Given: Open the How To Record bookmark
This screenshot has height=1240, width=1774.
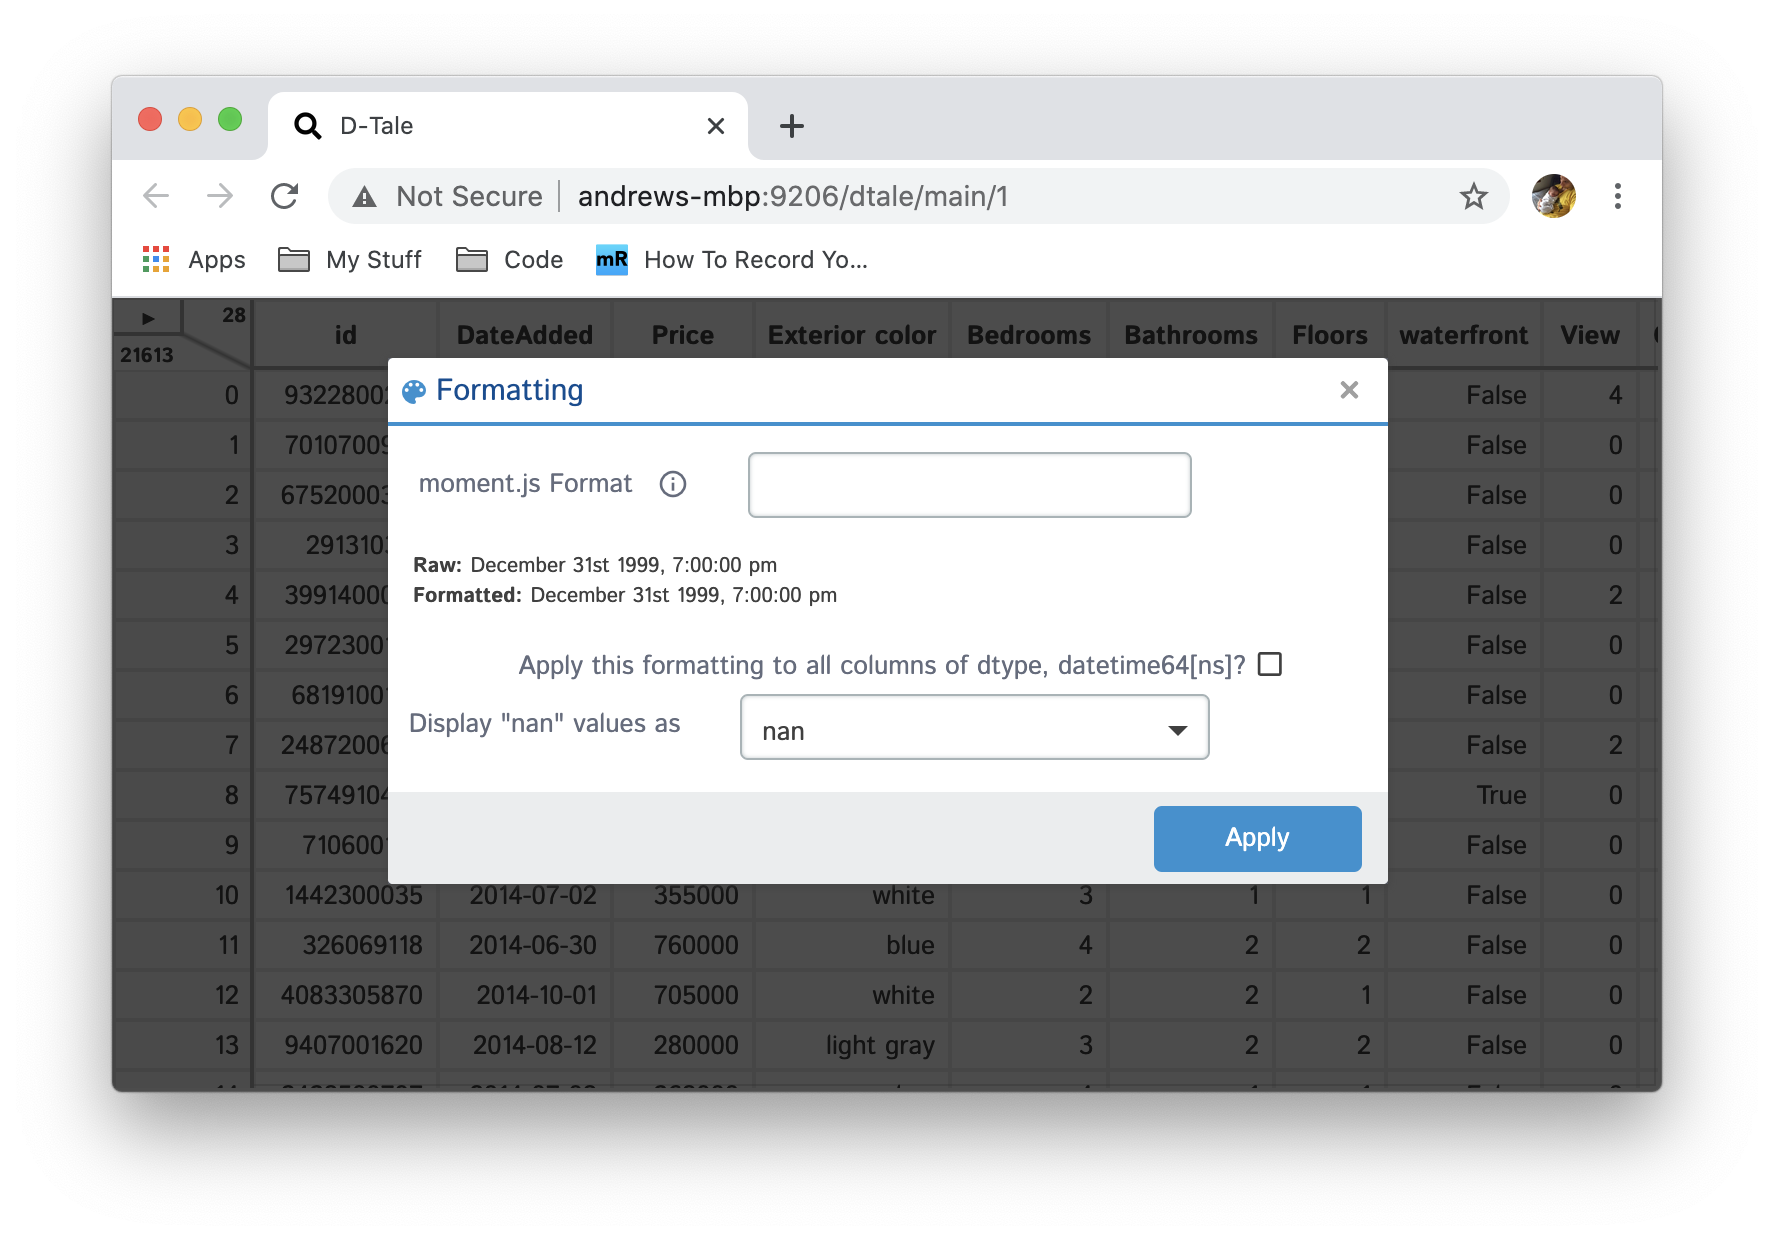Looking at the screenshot, I should [731, 260].
